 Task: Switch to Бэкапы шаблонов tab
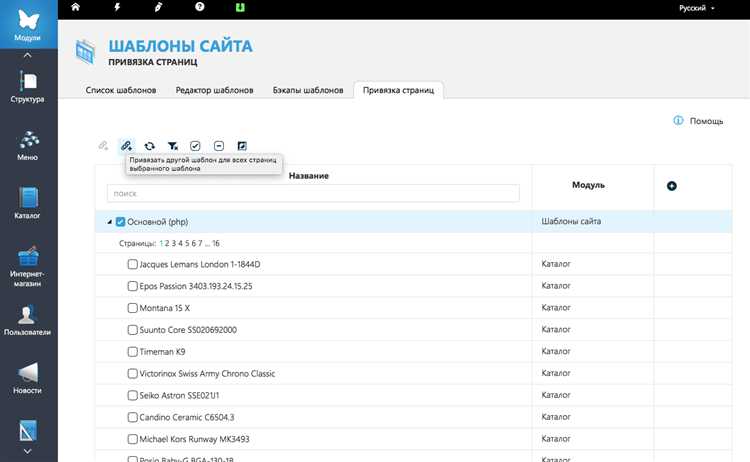coord(308,90)
